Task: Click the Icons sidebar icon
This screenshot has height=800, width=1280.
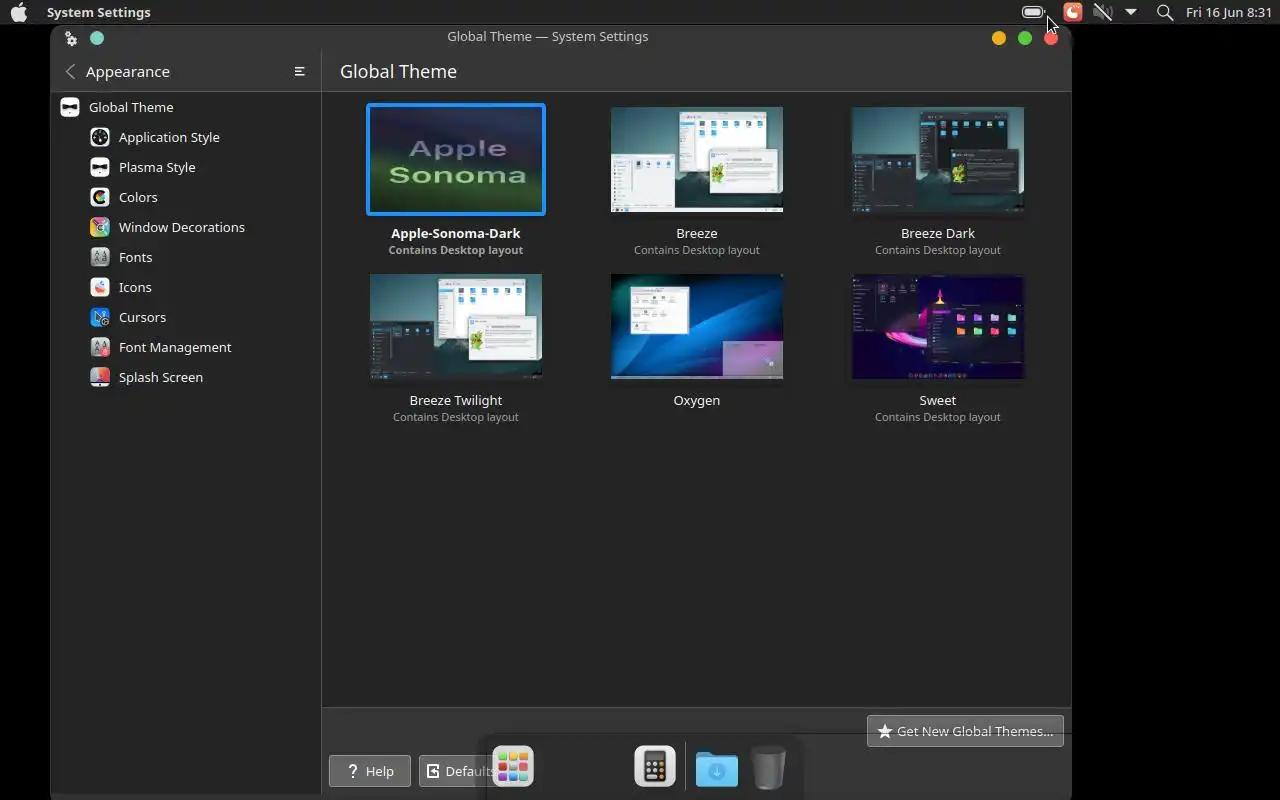Action: point(100,287)
